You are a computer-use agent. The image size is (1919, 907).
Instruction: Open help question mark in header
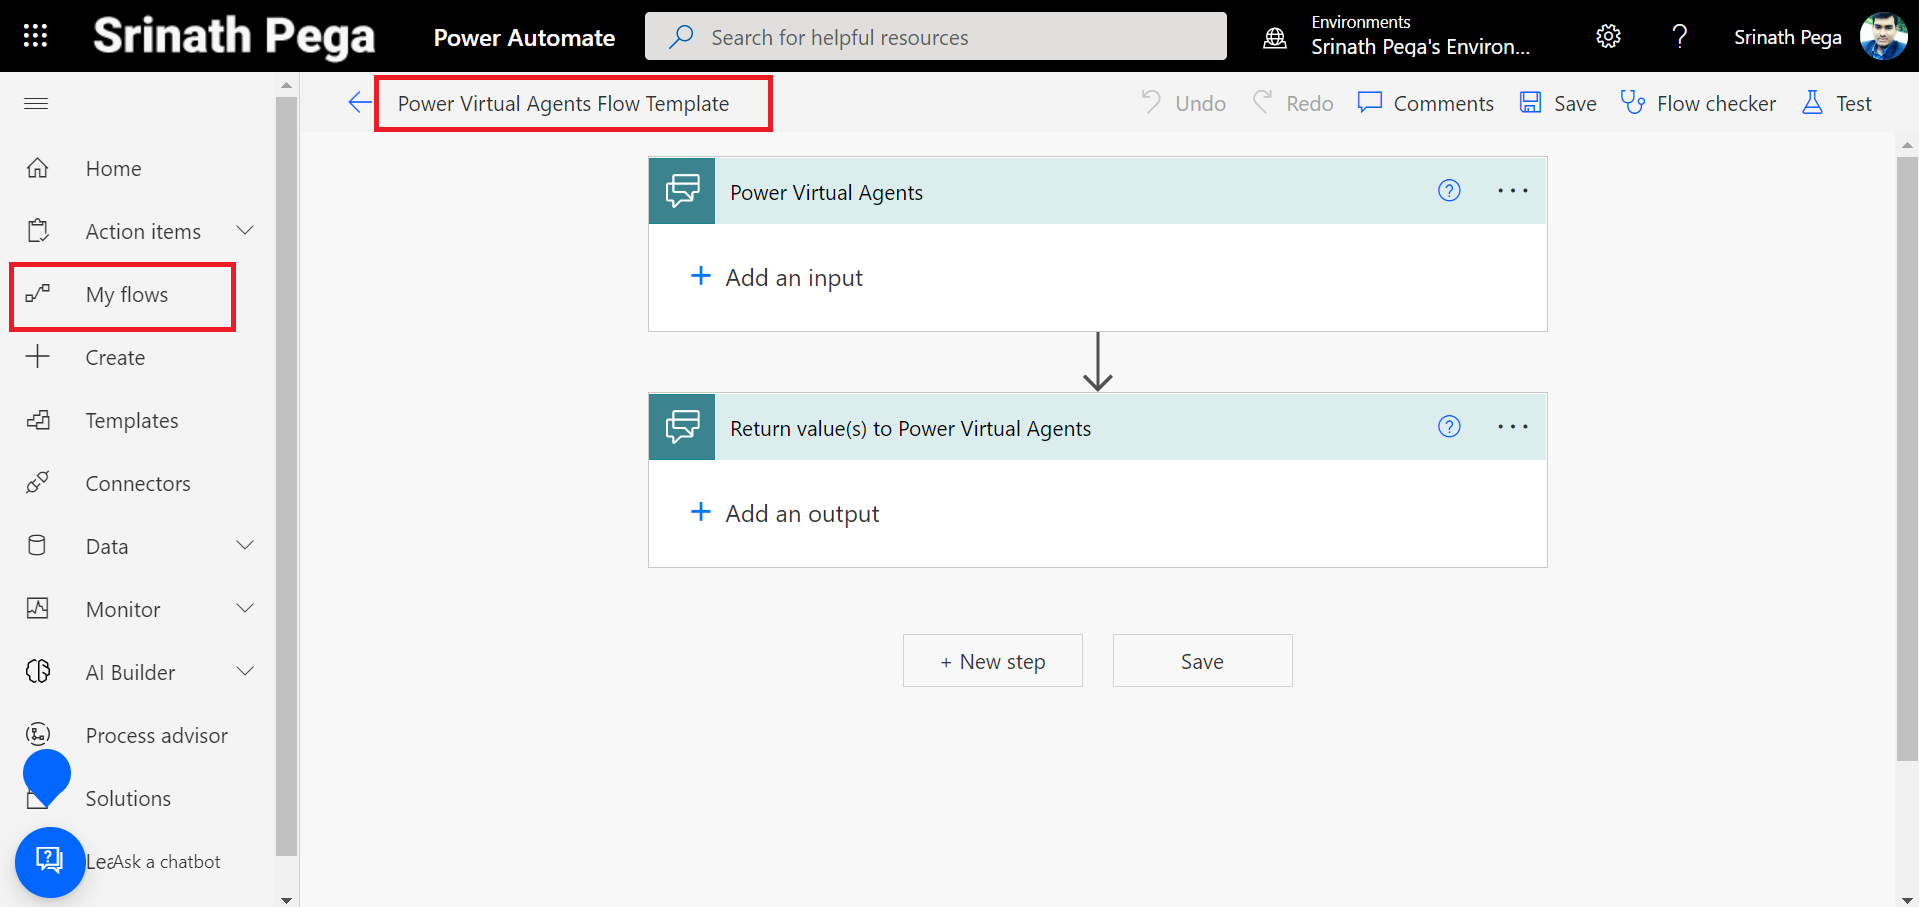point(1679,37)
